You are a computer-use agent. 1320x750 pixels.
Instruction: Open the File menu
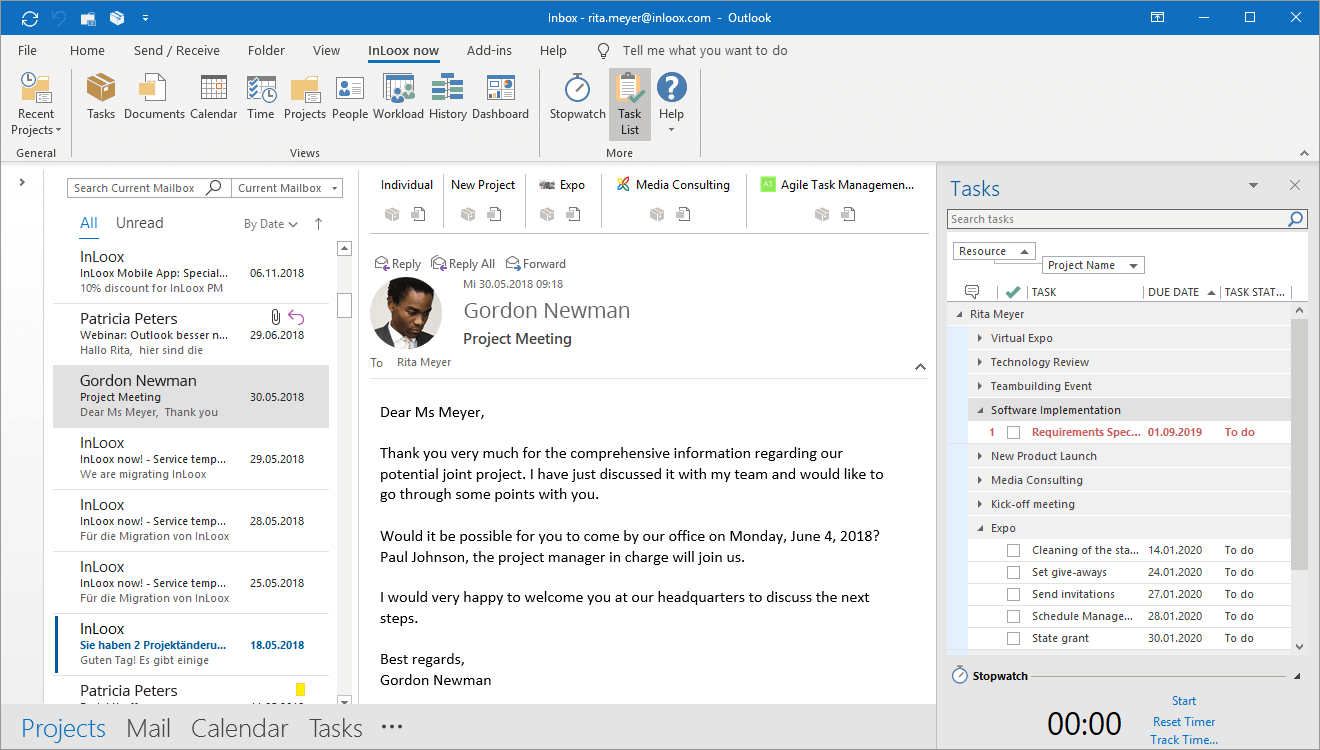[28, 50]
